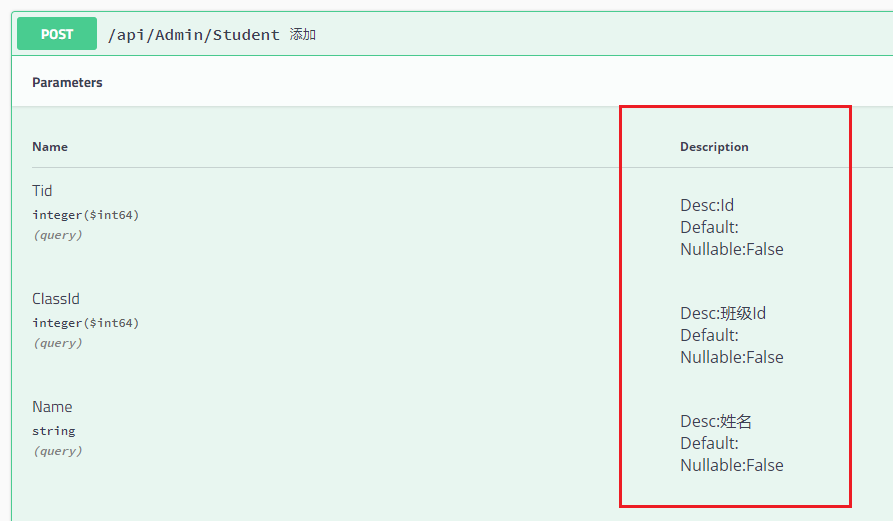Click Nullable:False in the Tid row
The image size is (893, 521).
[x=731, y=249]
